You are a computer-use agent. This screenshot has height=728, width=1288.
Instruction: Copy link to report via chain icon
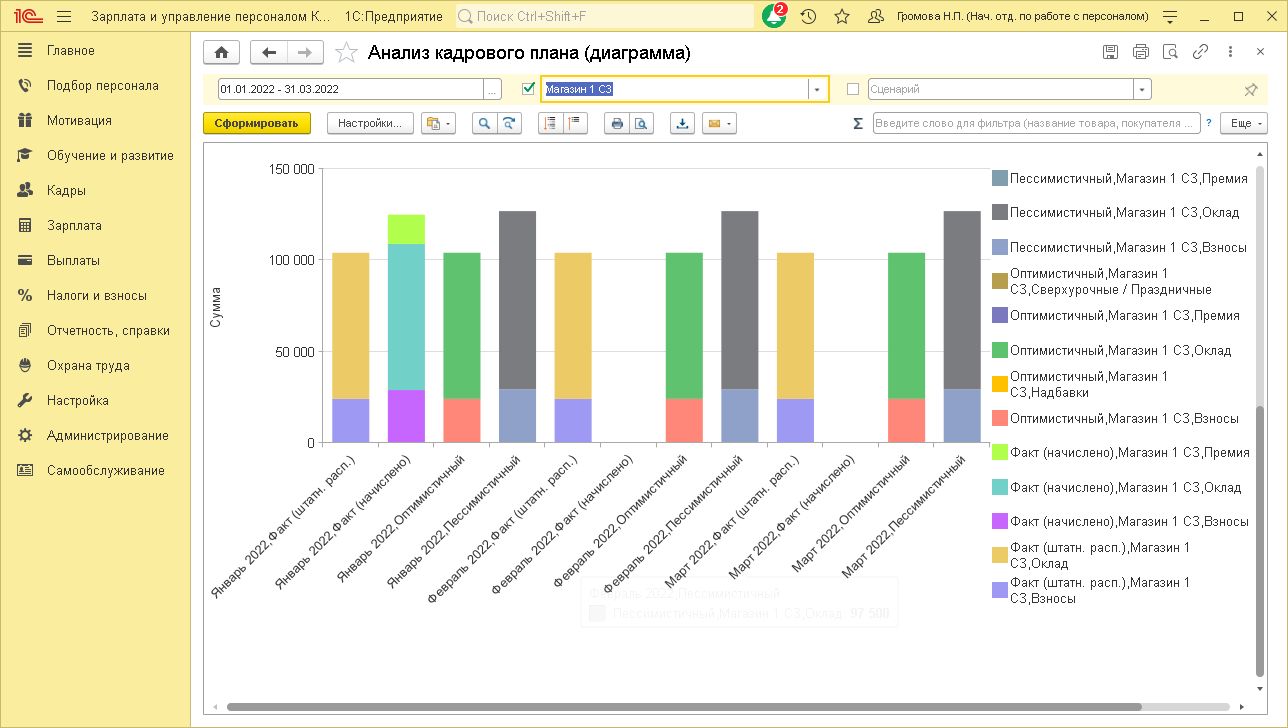click(1200, 52)
